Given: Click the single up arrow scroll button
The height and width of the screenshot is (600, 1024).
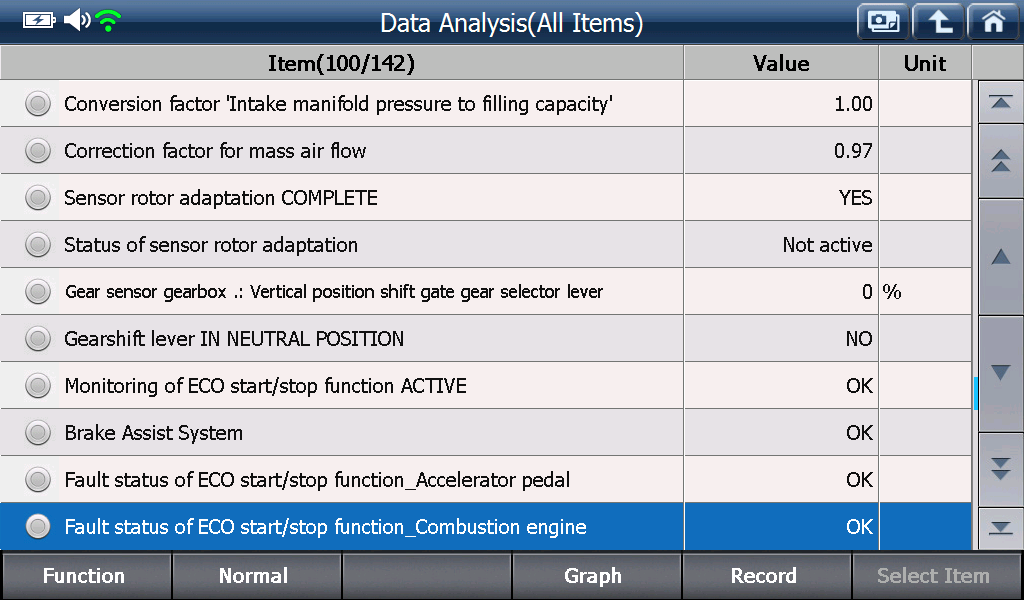Looking at the screenshot, I should 1000,257.
